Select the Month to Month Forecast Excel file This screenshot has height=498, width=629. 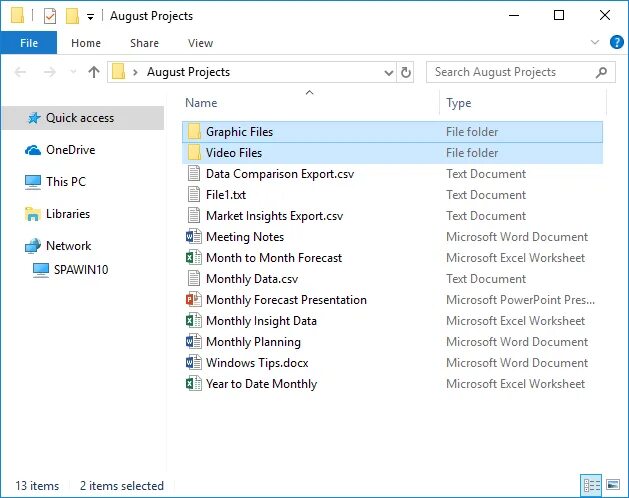tap(273, 258)
